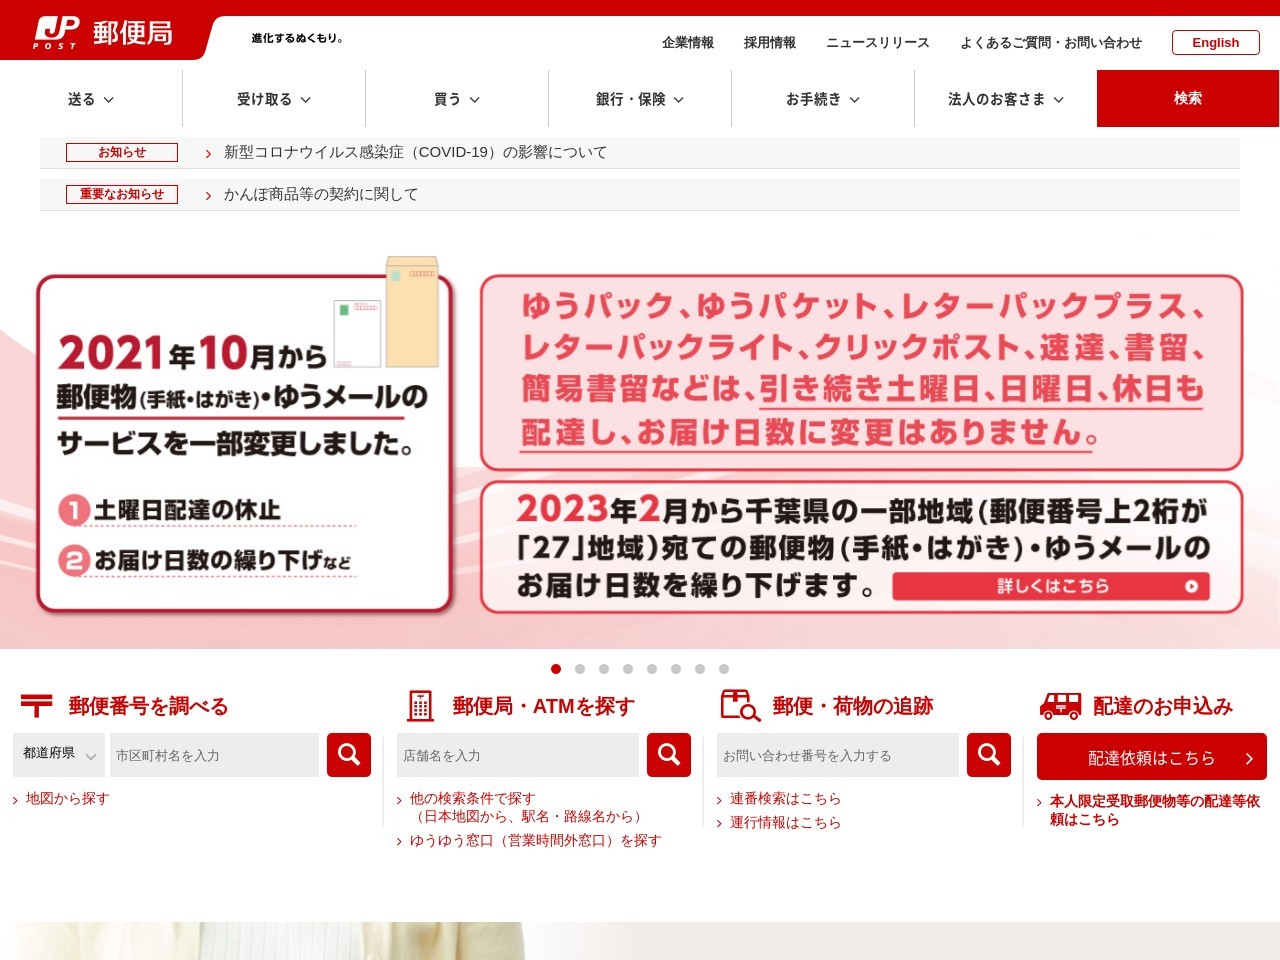Viewport: 1280px width, 960px height.
Task: Click the 郵便局・ATMを探す heading
Action: [x=543, y=706]
